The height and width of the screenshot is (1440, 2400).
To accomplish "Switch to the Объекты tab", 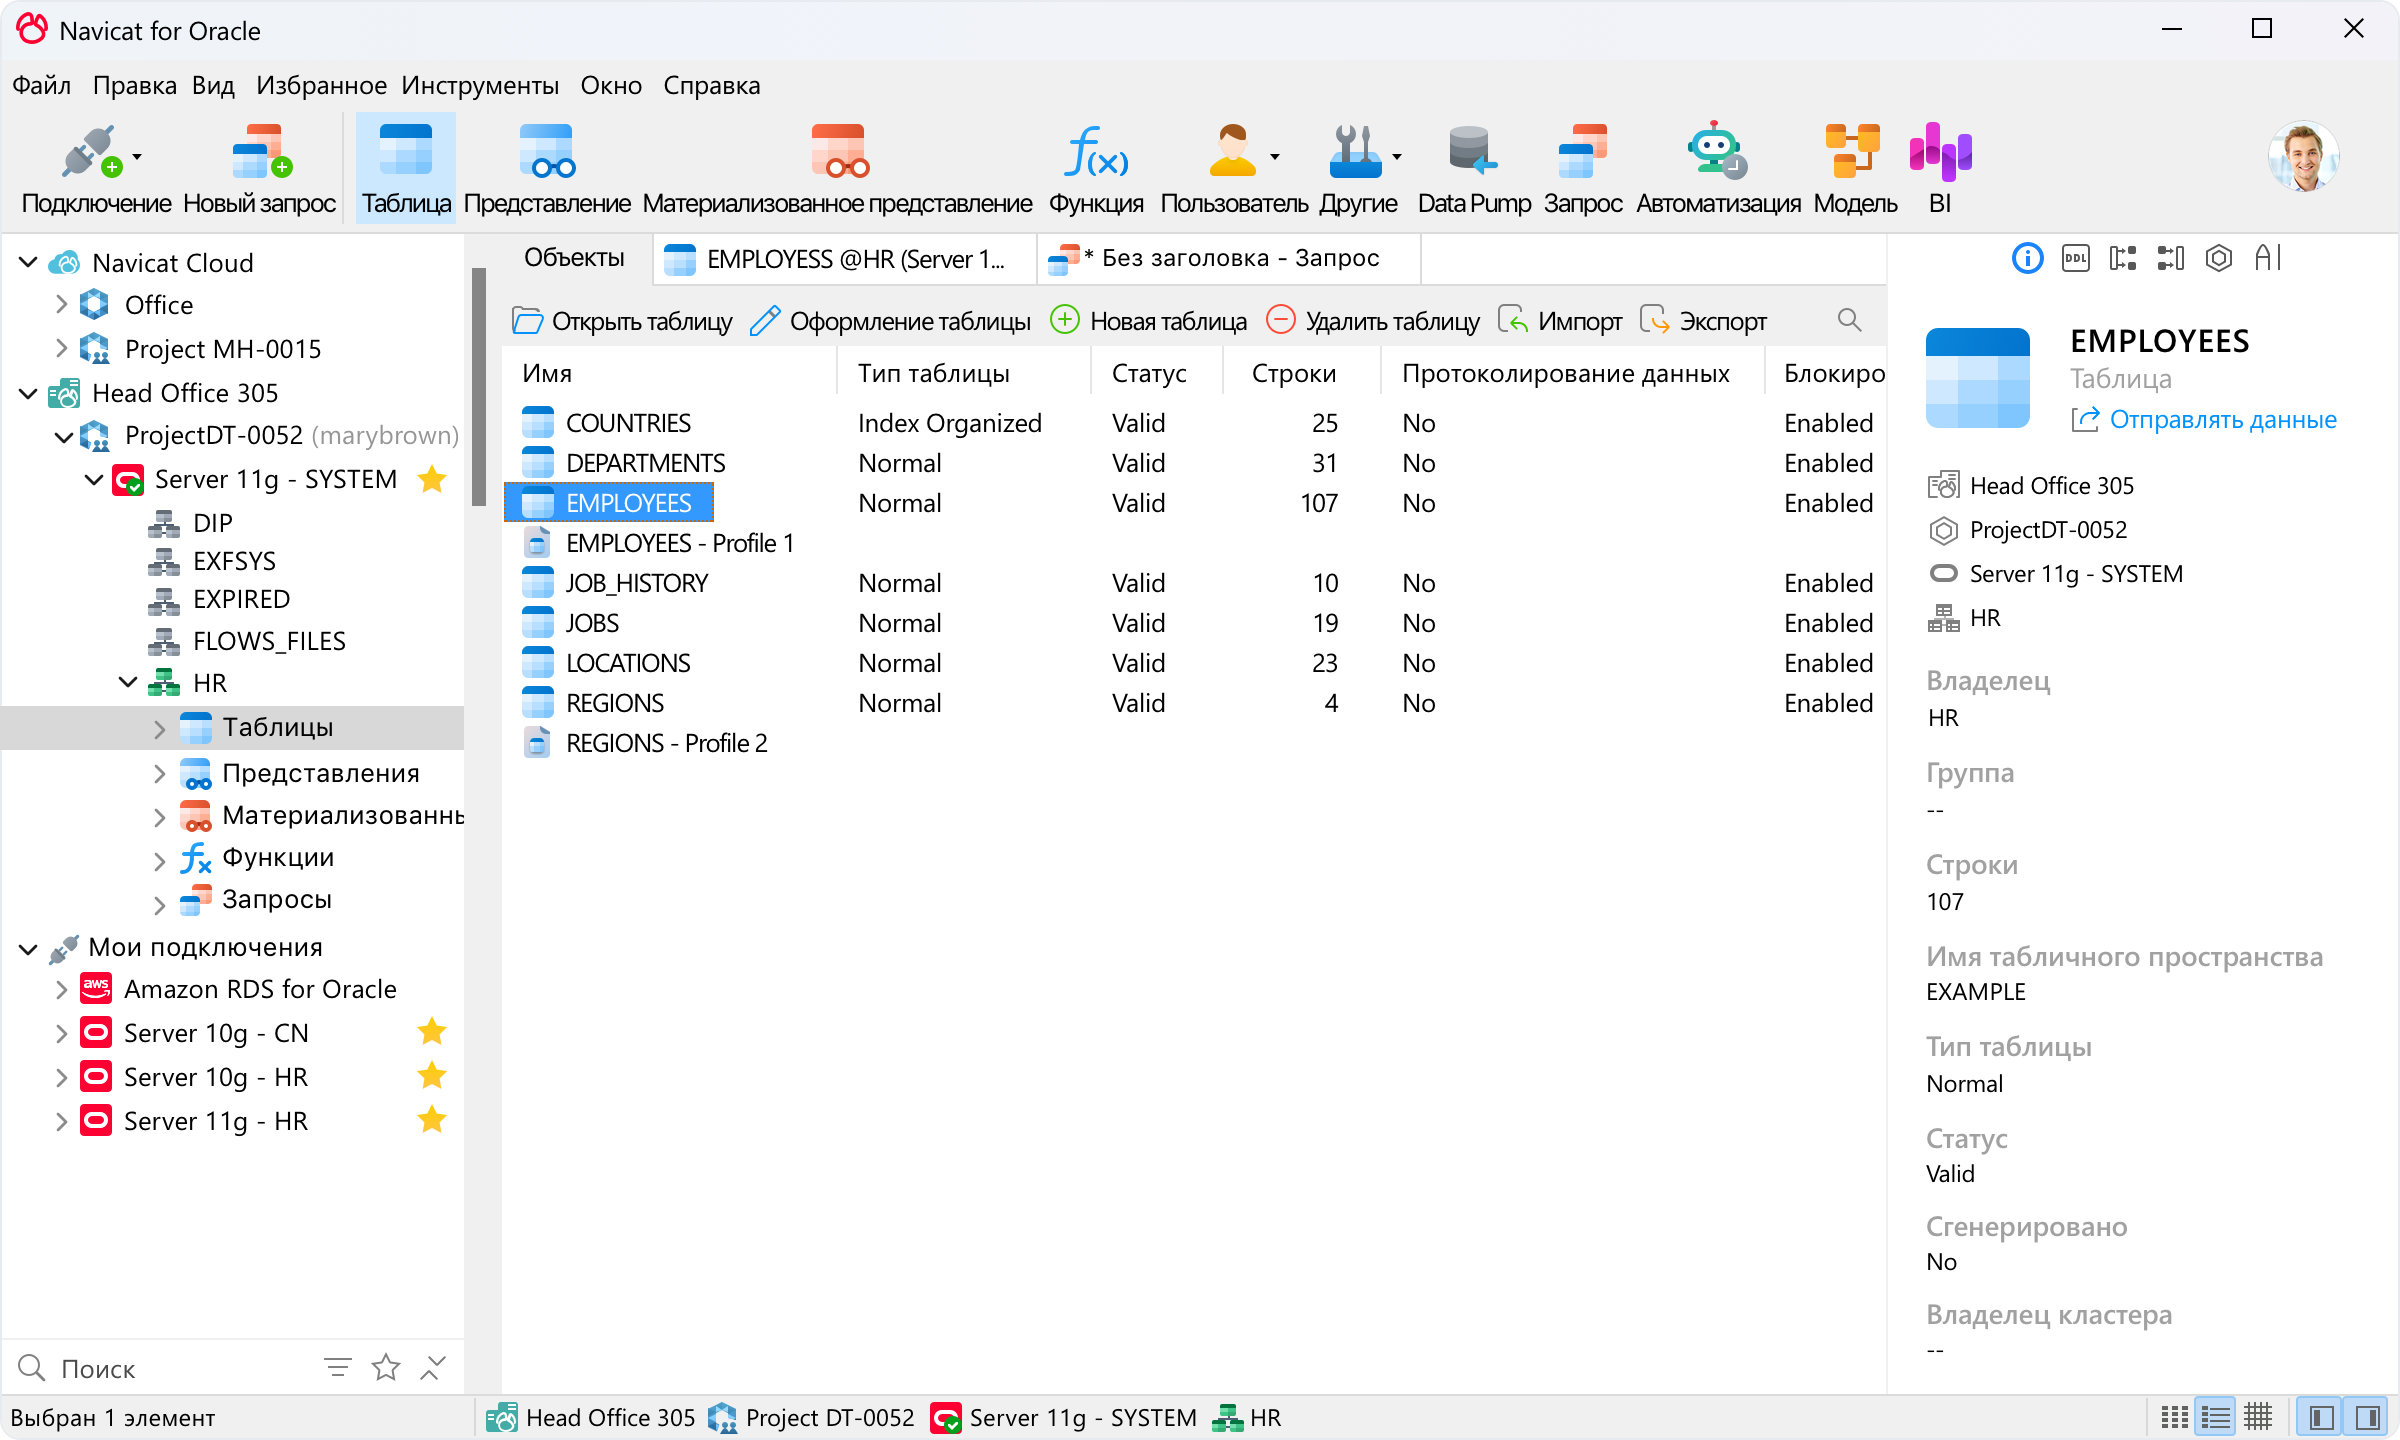I will tap(574, 258).
